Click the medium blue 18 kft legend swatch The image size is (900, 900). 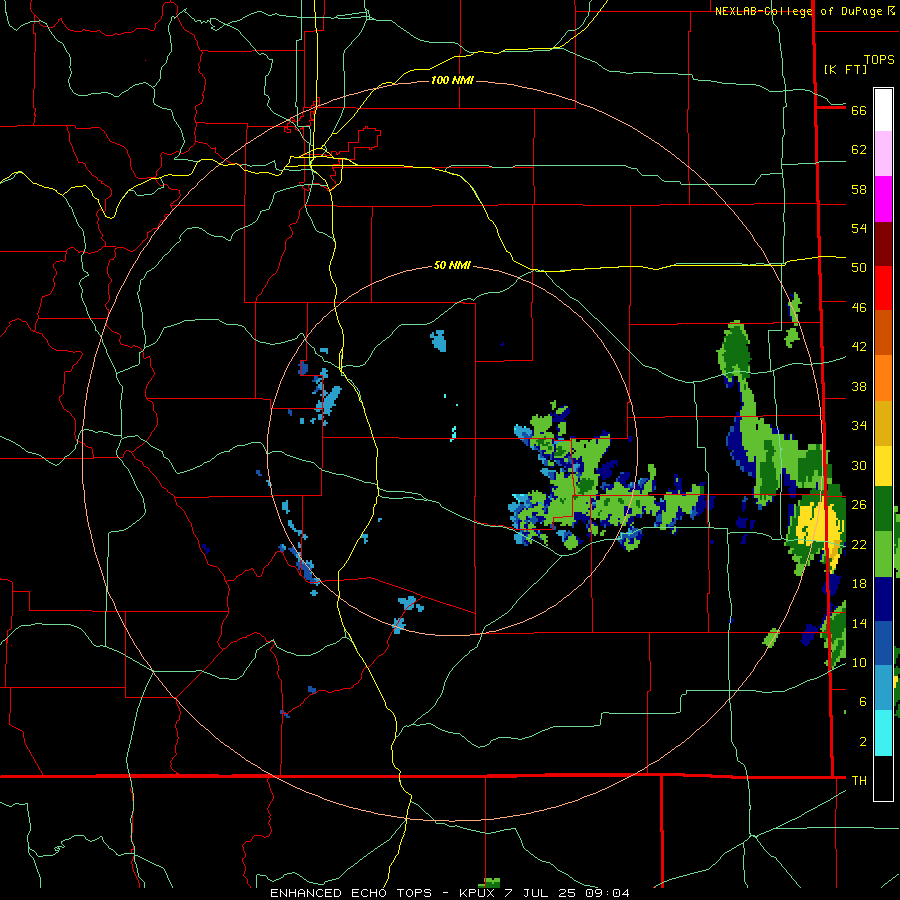pyautogui.click(x=883, y=643)
